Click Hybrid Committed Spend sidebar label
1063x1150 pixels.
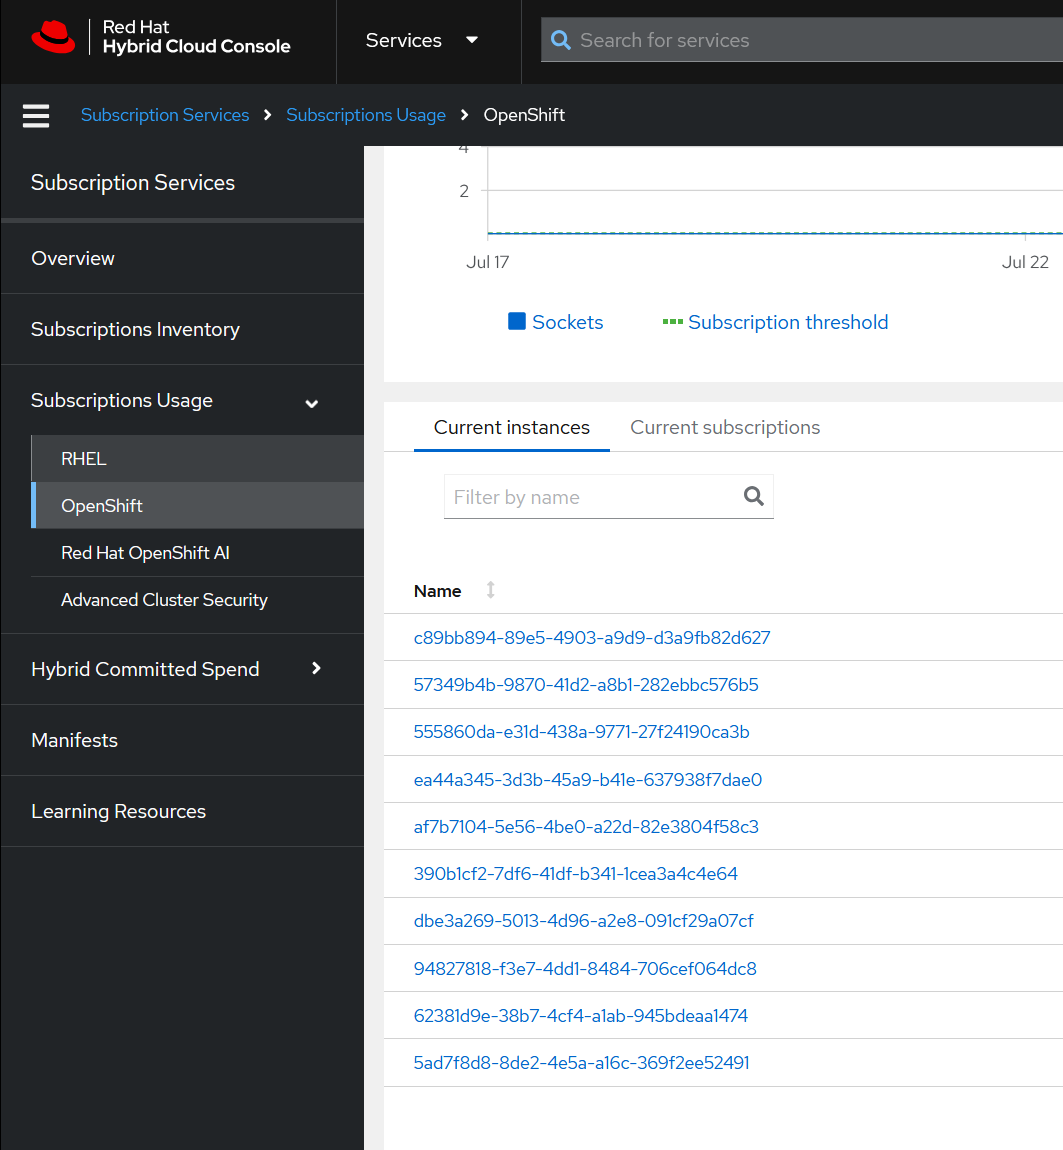coord(145,669)
